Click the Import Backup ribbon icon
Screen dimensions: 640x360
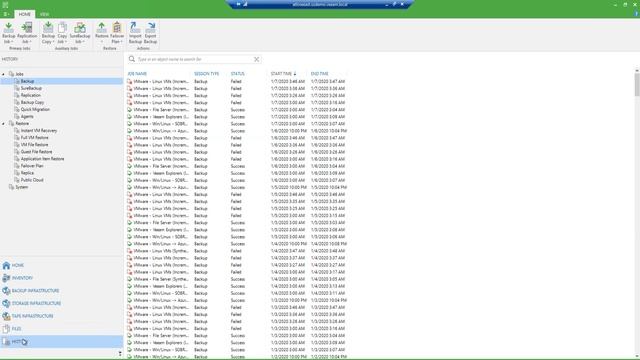click(x=135, y=33)
